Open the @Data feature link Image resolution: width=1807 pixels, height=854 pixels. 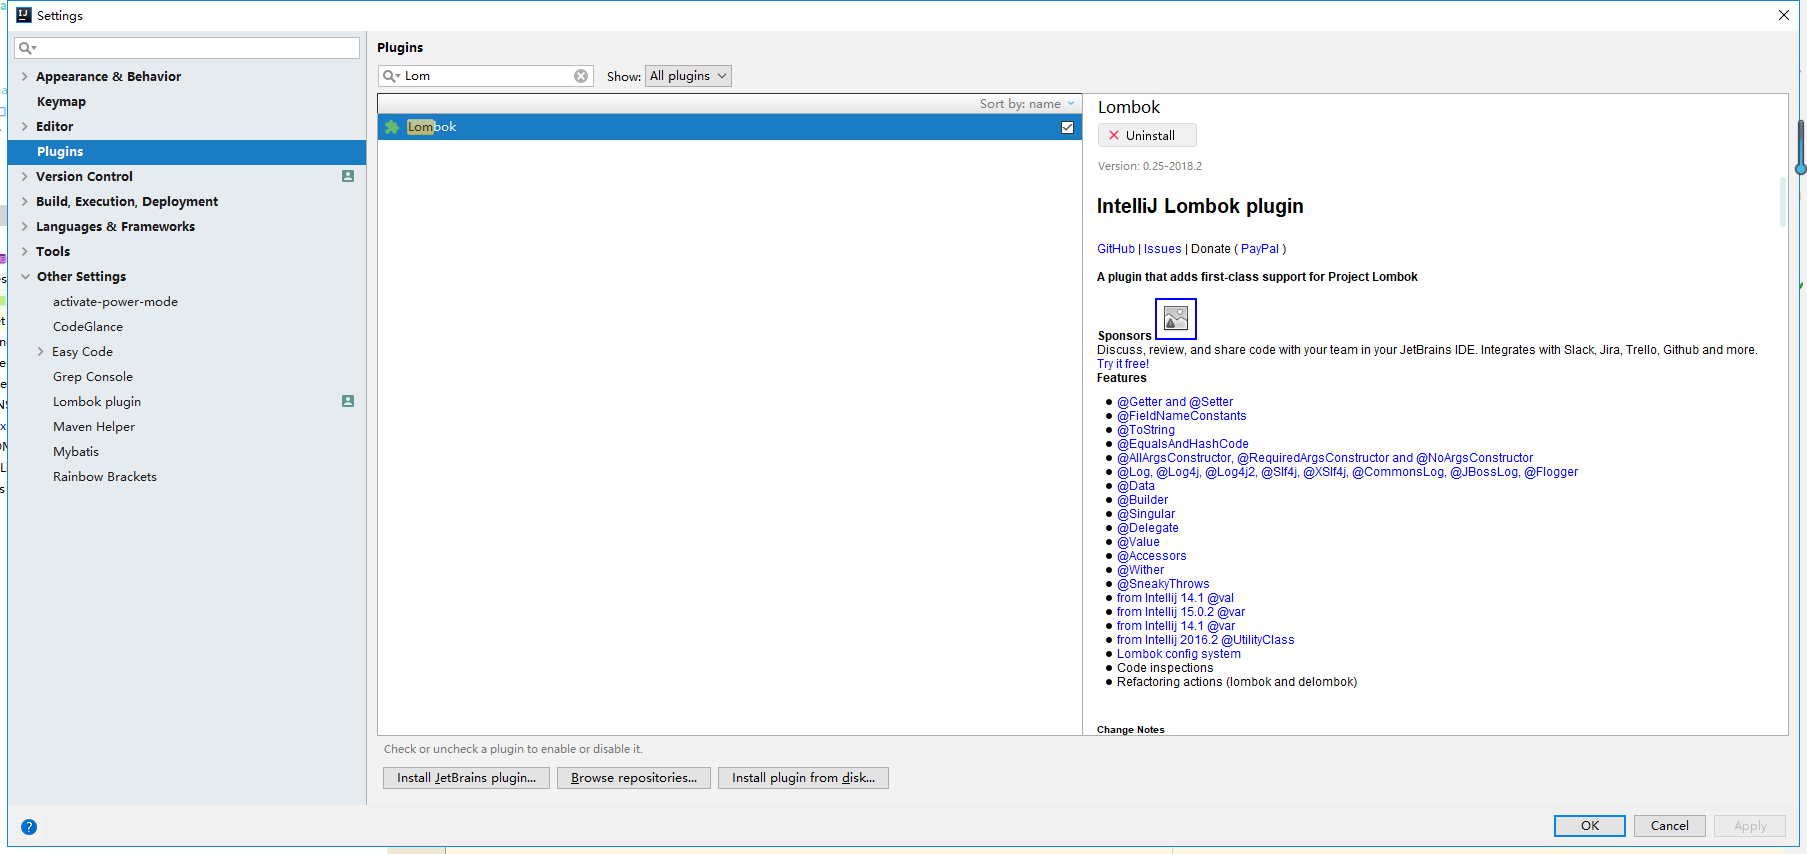click(1136, 486)
